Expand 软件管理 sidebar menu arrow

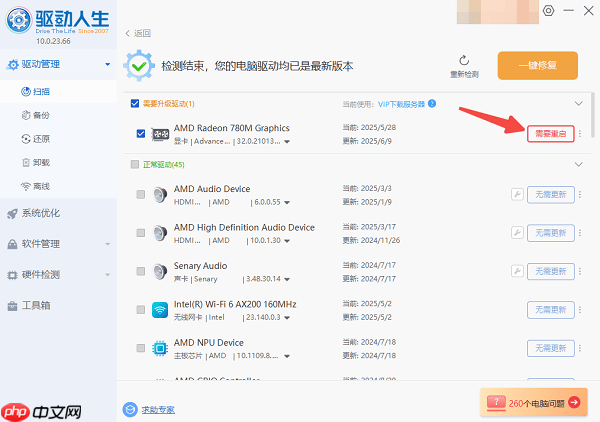click(108, 244)
